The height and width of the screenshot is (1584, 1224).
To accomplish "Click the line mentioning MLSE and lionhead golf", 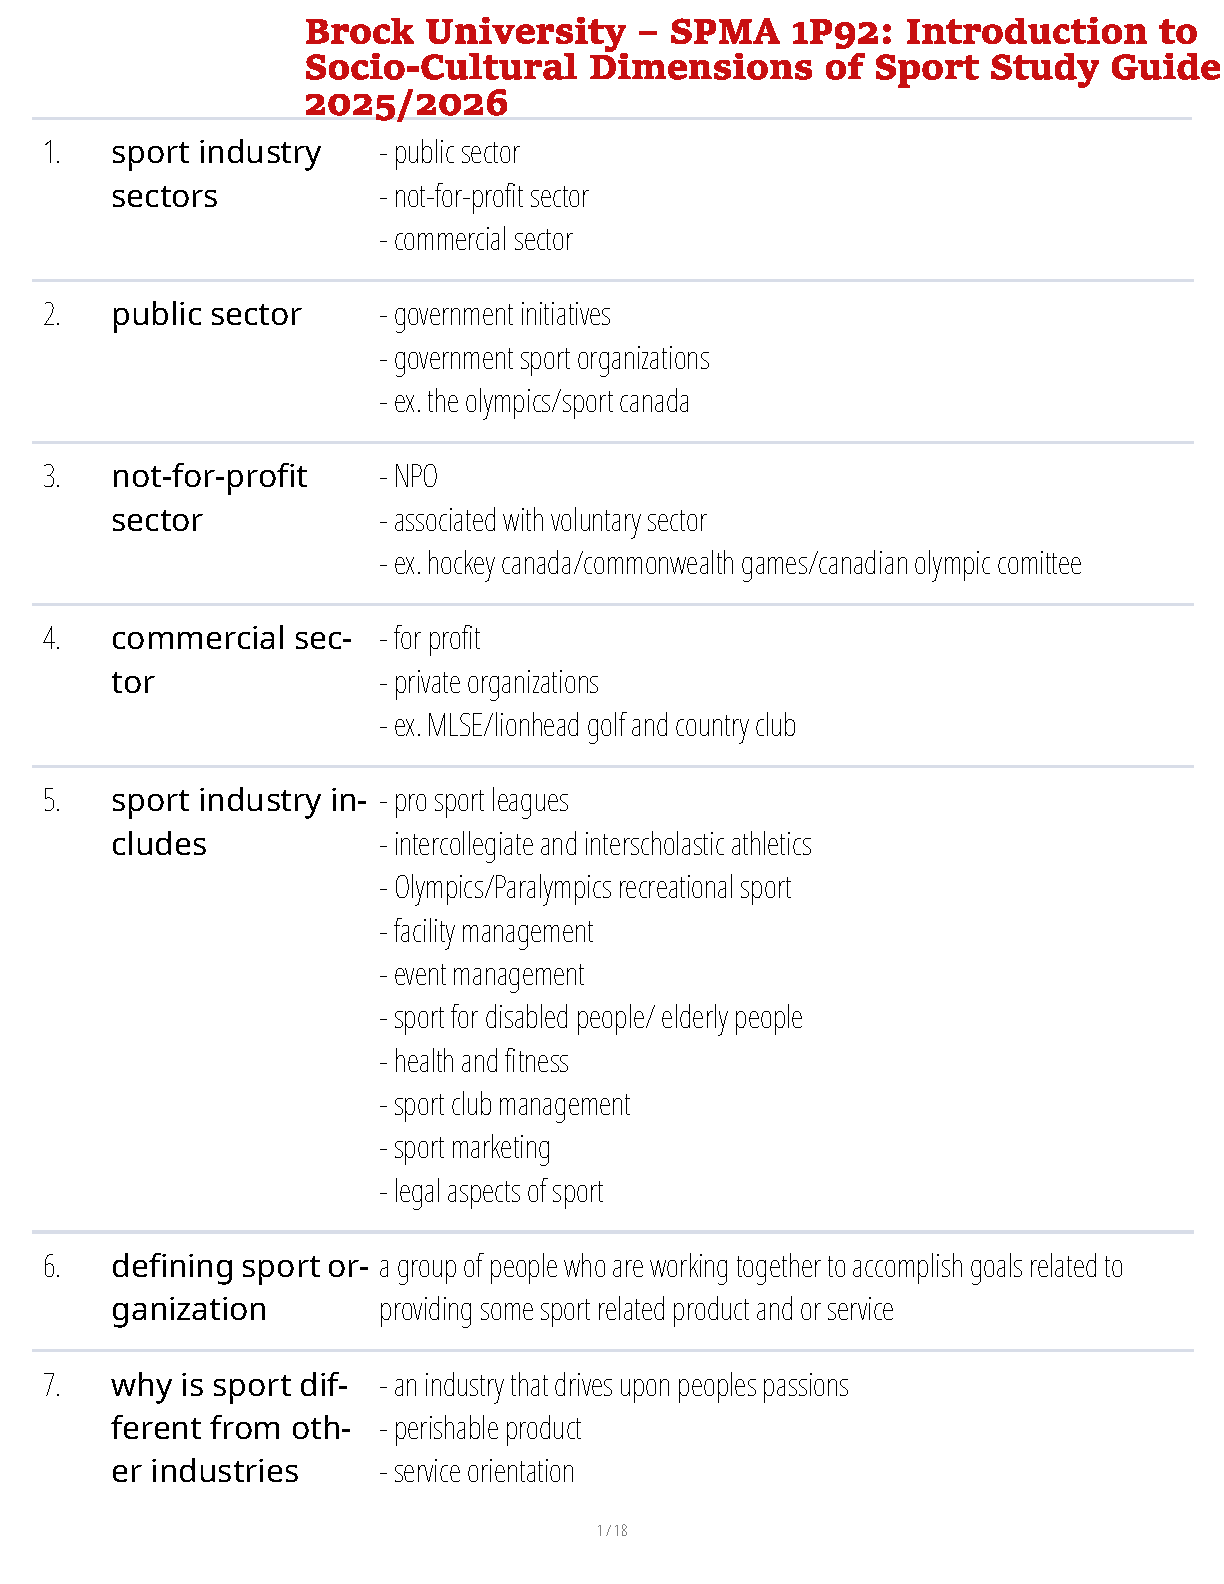I will 588,726.
